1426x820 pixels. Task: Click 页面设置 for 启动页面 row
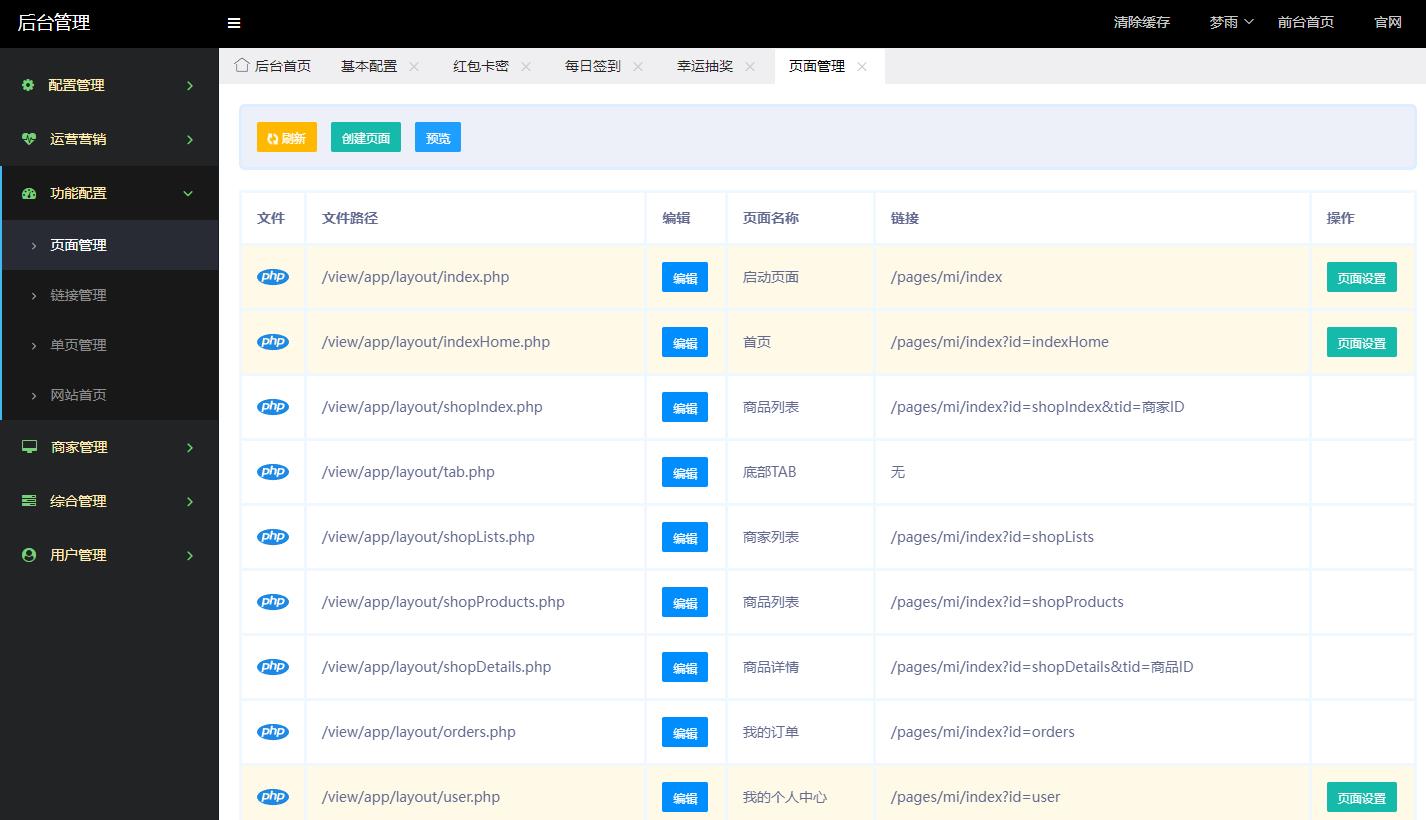click(1362, 278)
